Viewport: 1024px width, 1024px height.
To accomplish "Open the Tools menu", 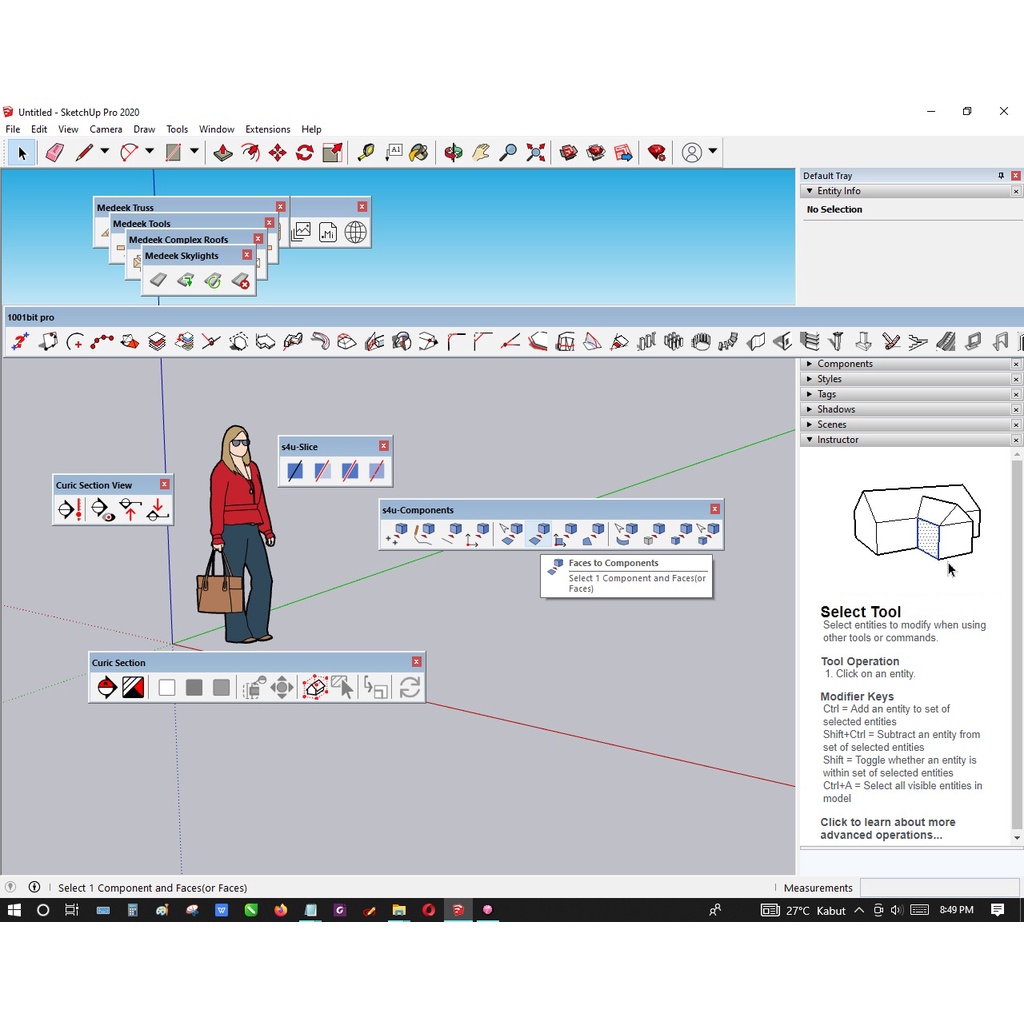I will tap(177, 129).
